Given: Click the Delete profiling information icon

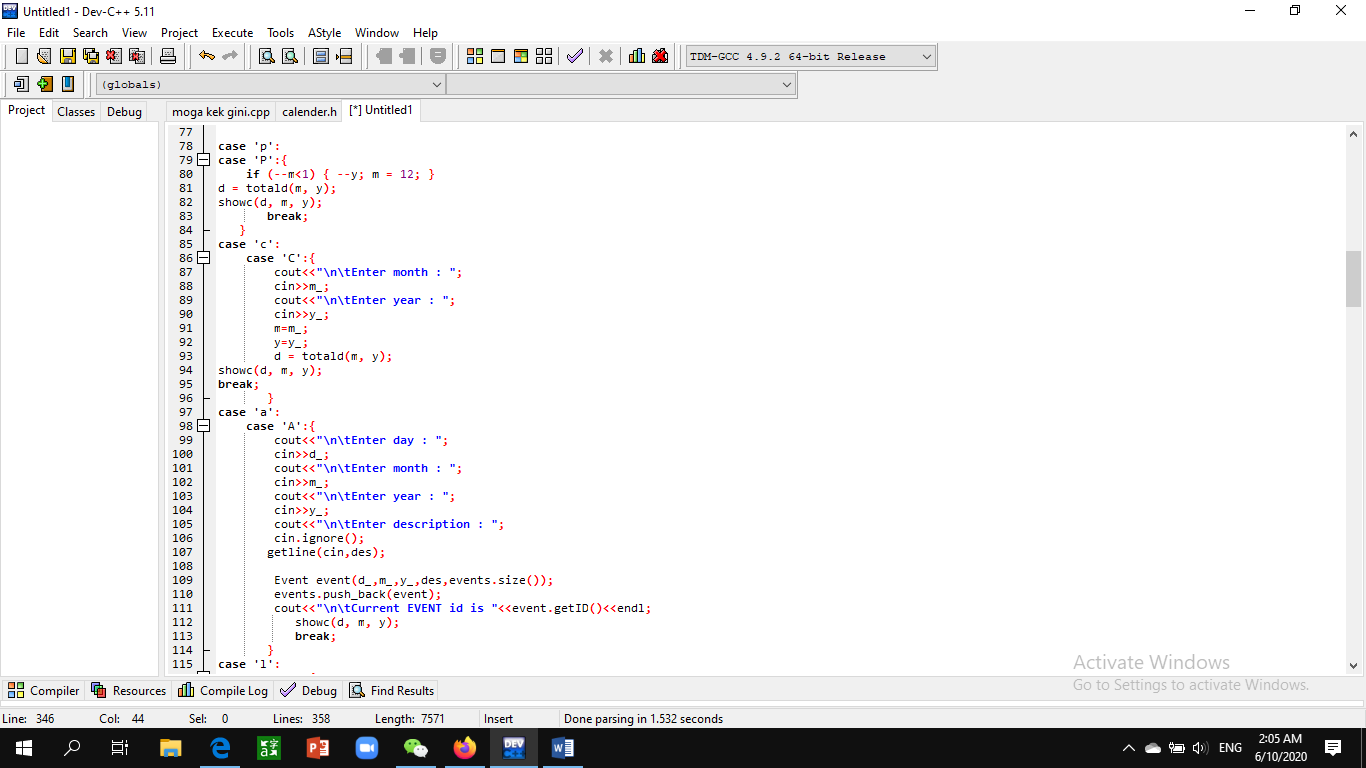Looking at the screenshot, I should pos(660,56).
